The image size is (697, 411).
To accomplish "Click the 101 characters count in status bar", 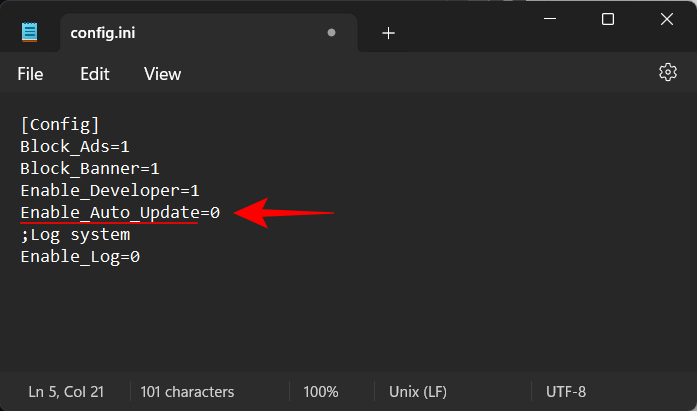I will click(x=187, y=392).
